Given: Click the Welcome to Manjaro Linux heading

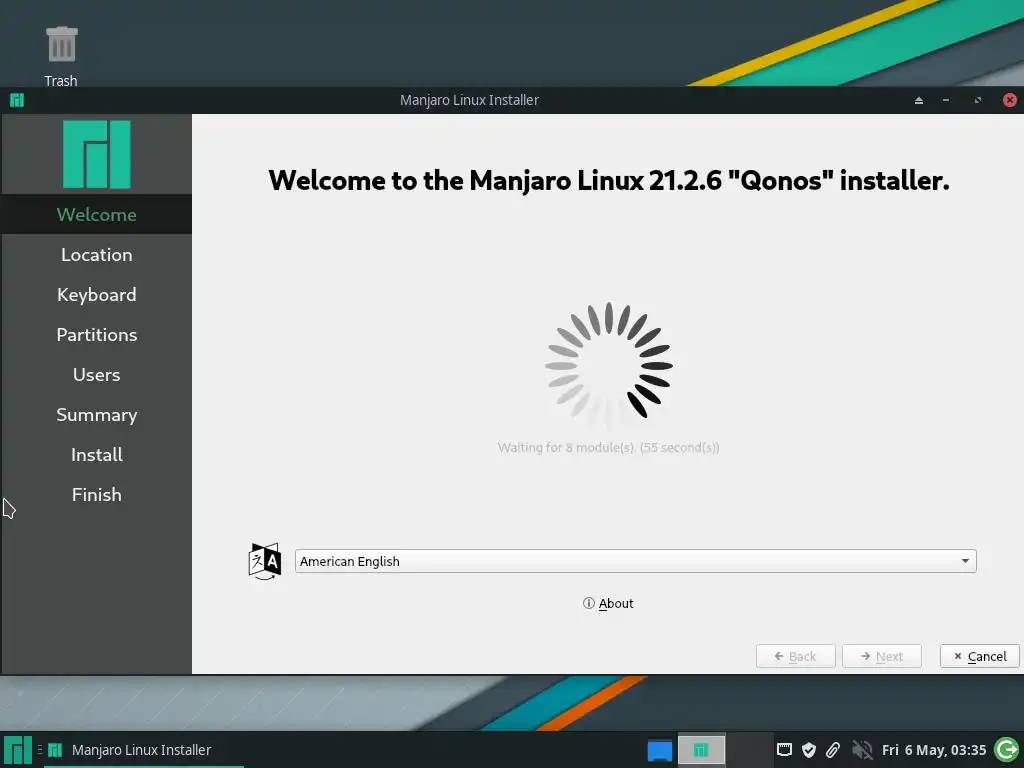Looking at the screenshot, I should (x=609, y=180).
